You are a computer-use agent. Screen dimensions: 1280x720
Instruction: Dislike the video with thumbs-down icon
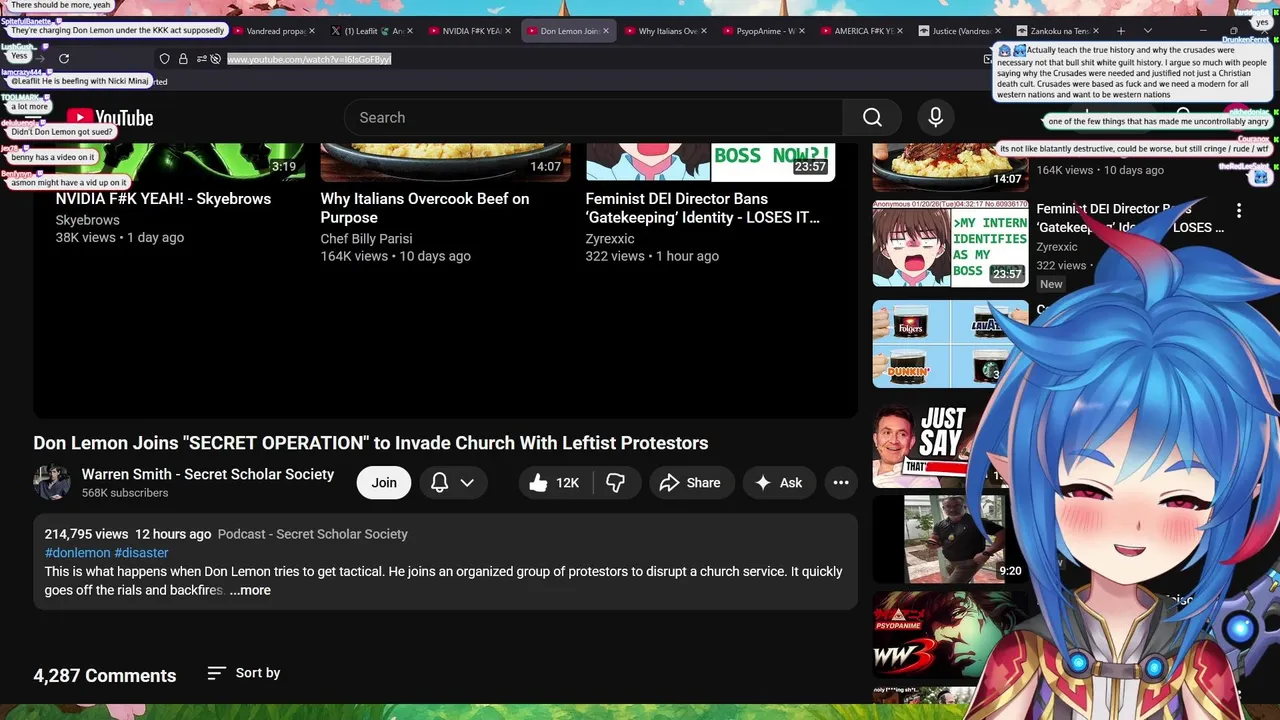616,483
